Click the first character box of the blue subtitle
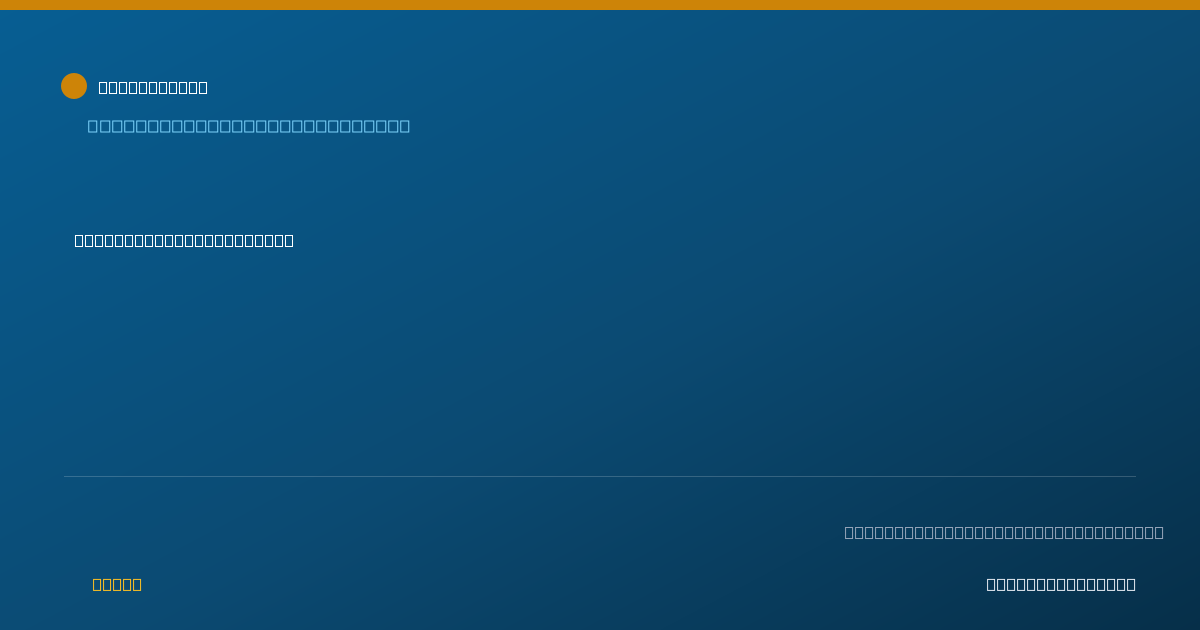The width and height of the screenshot is (1200, 630). pos(94,126)
